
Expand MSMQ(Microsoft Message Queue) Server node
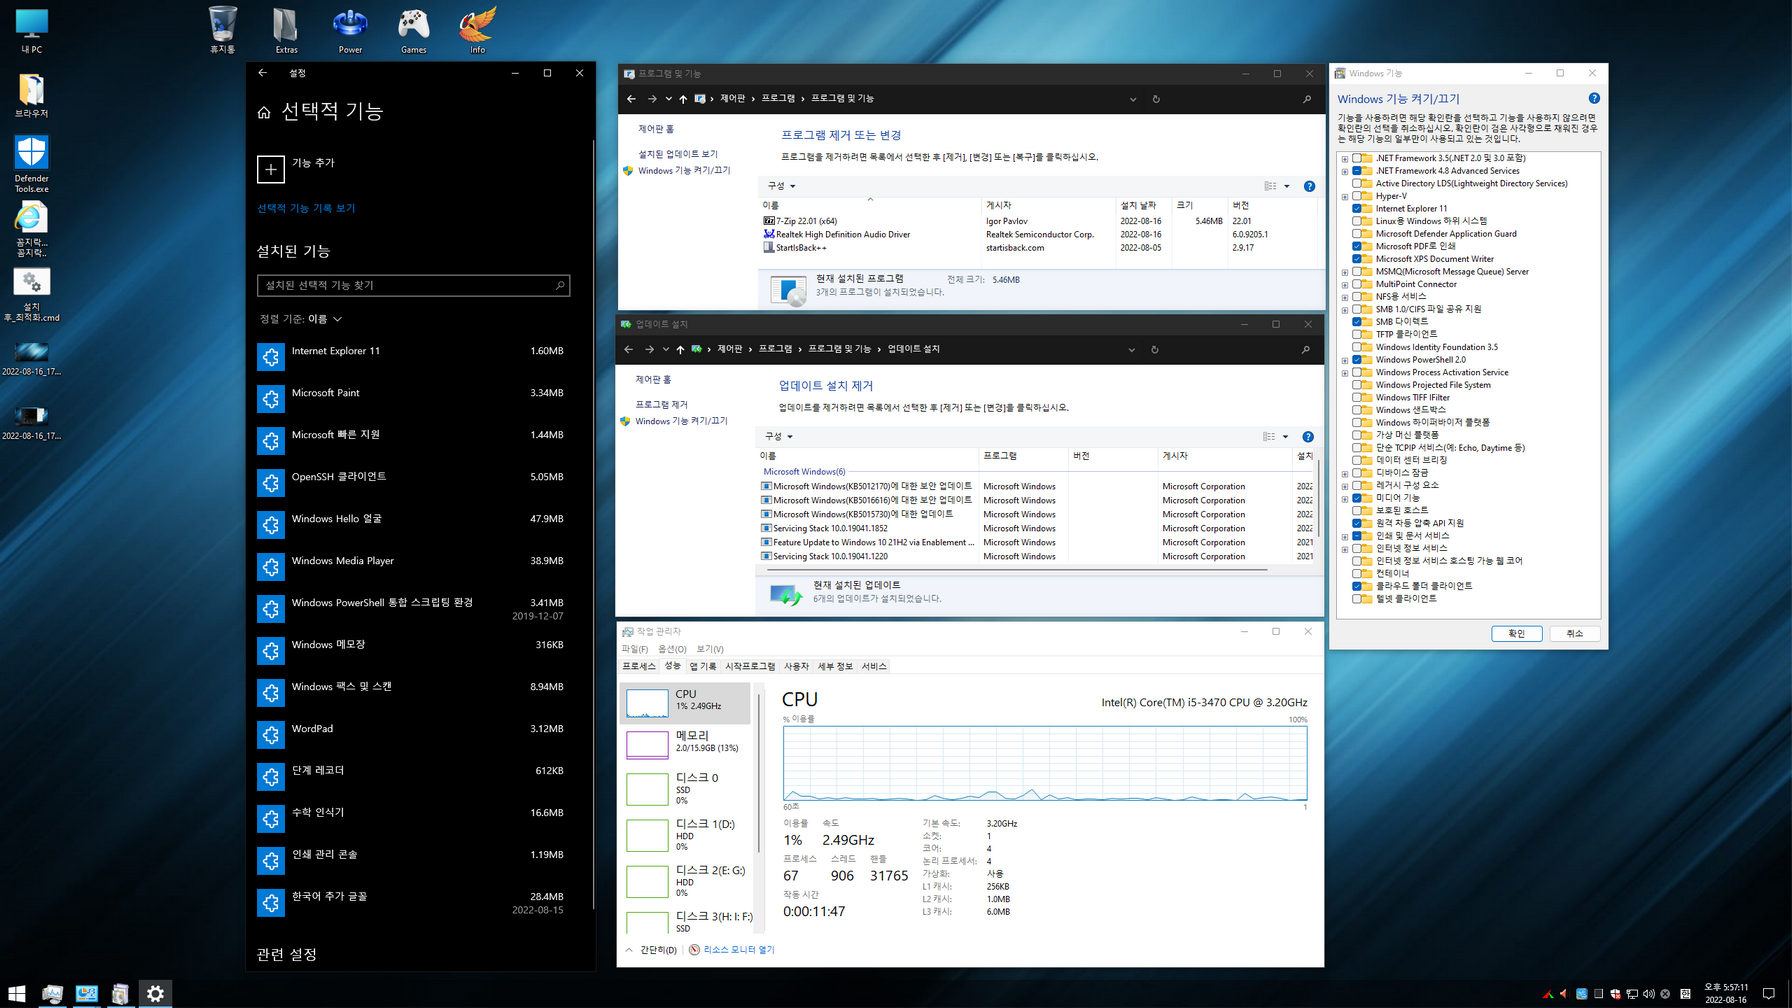(x=1345, y=272)
